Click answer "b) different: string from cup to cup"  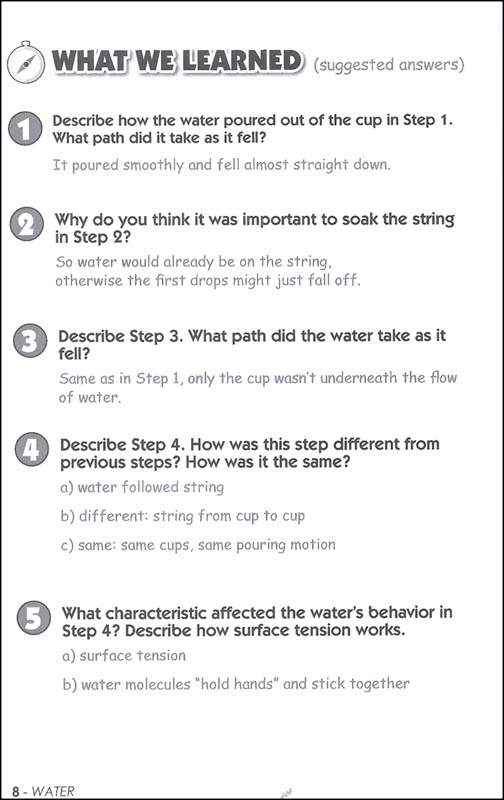click(x=183, y=516)
